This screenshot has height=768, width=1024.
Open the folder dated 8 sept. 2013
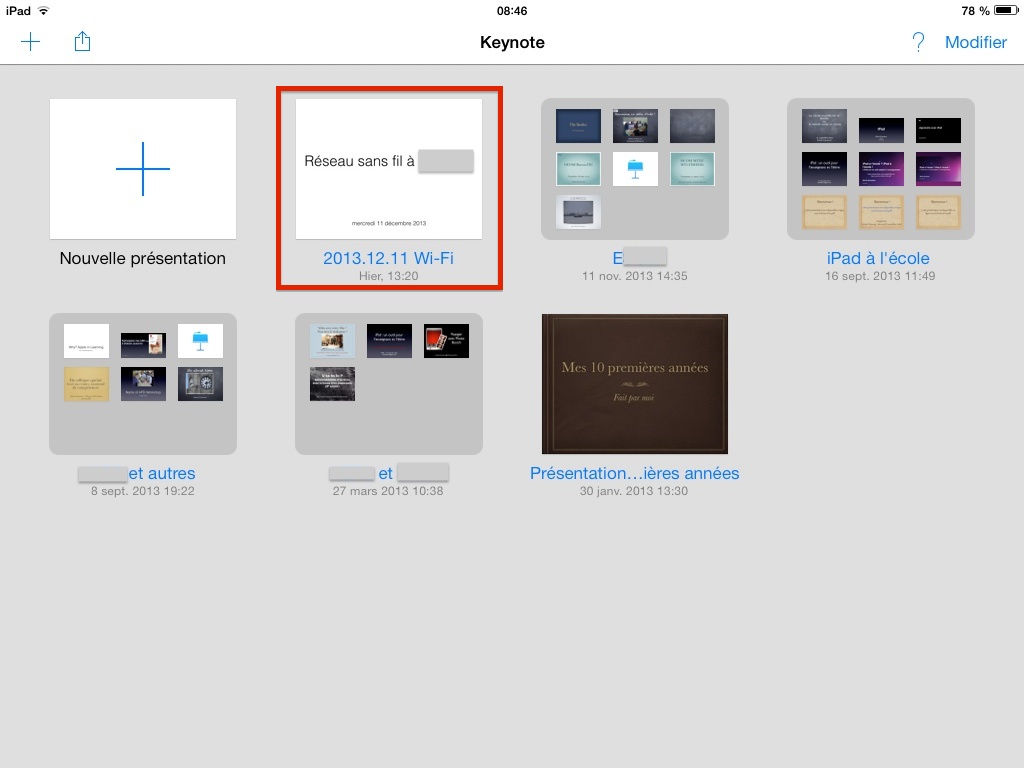coord(143,384)
